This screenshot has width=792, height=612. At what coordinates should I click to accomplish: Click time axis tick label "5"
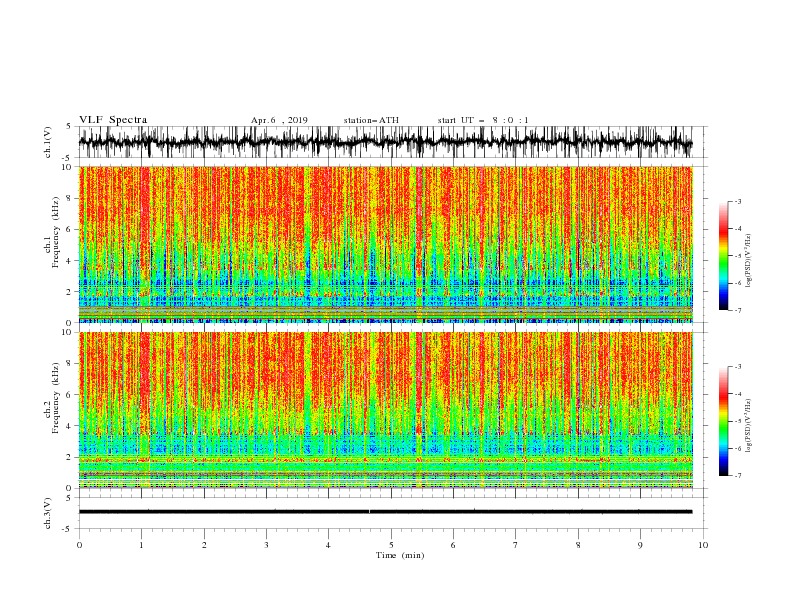[391, 545]
